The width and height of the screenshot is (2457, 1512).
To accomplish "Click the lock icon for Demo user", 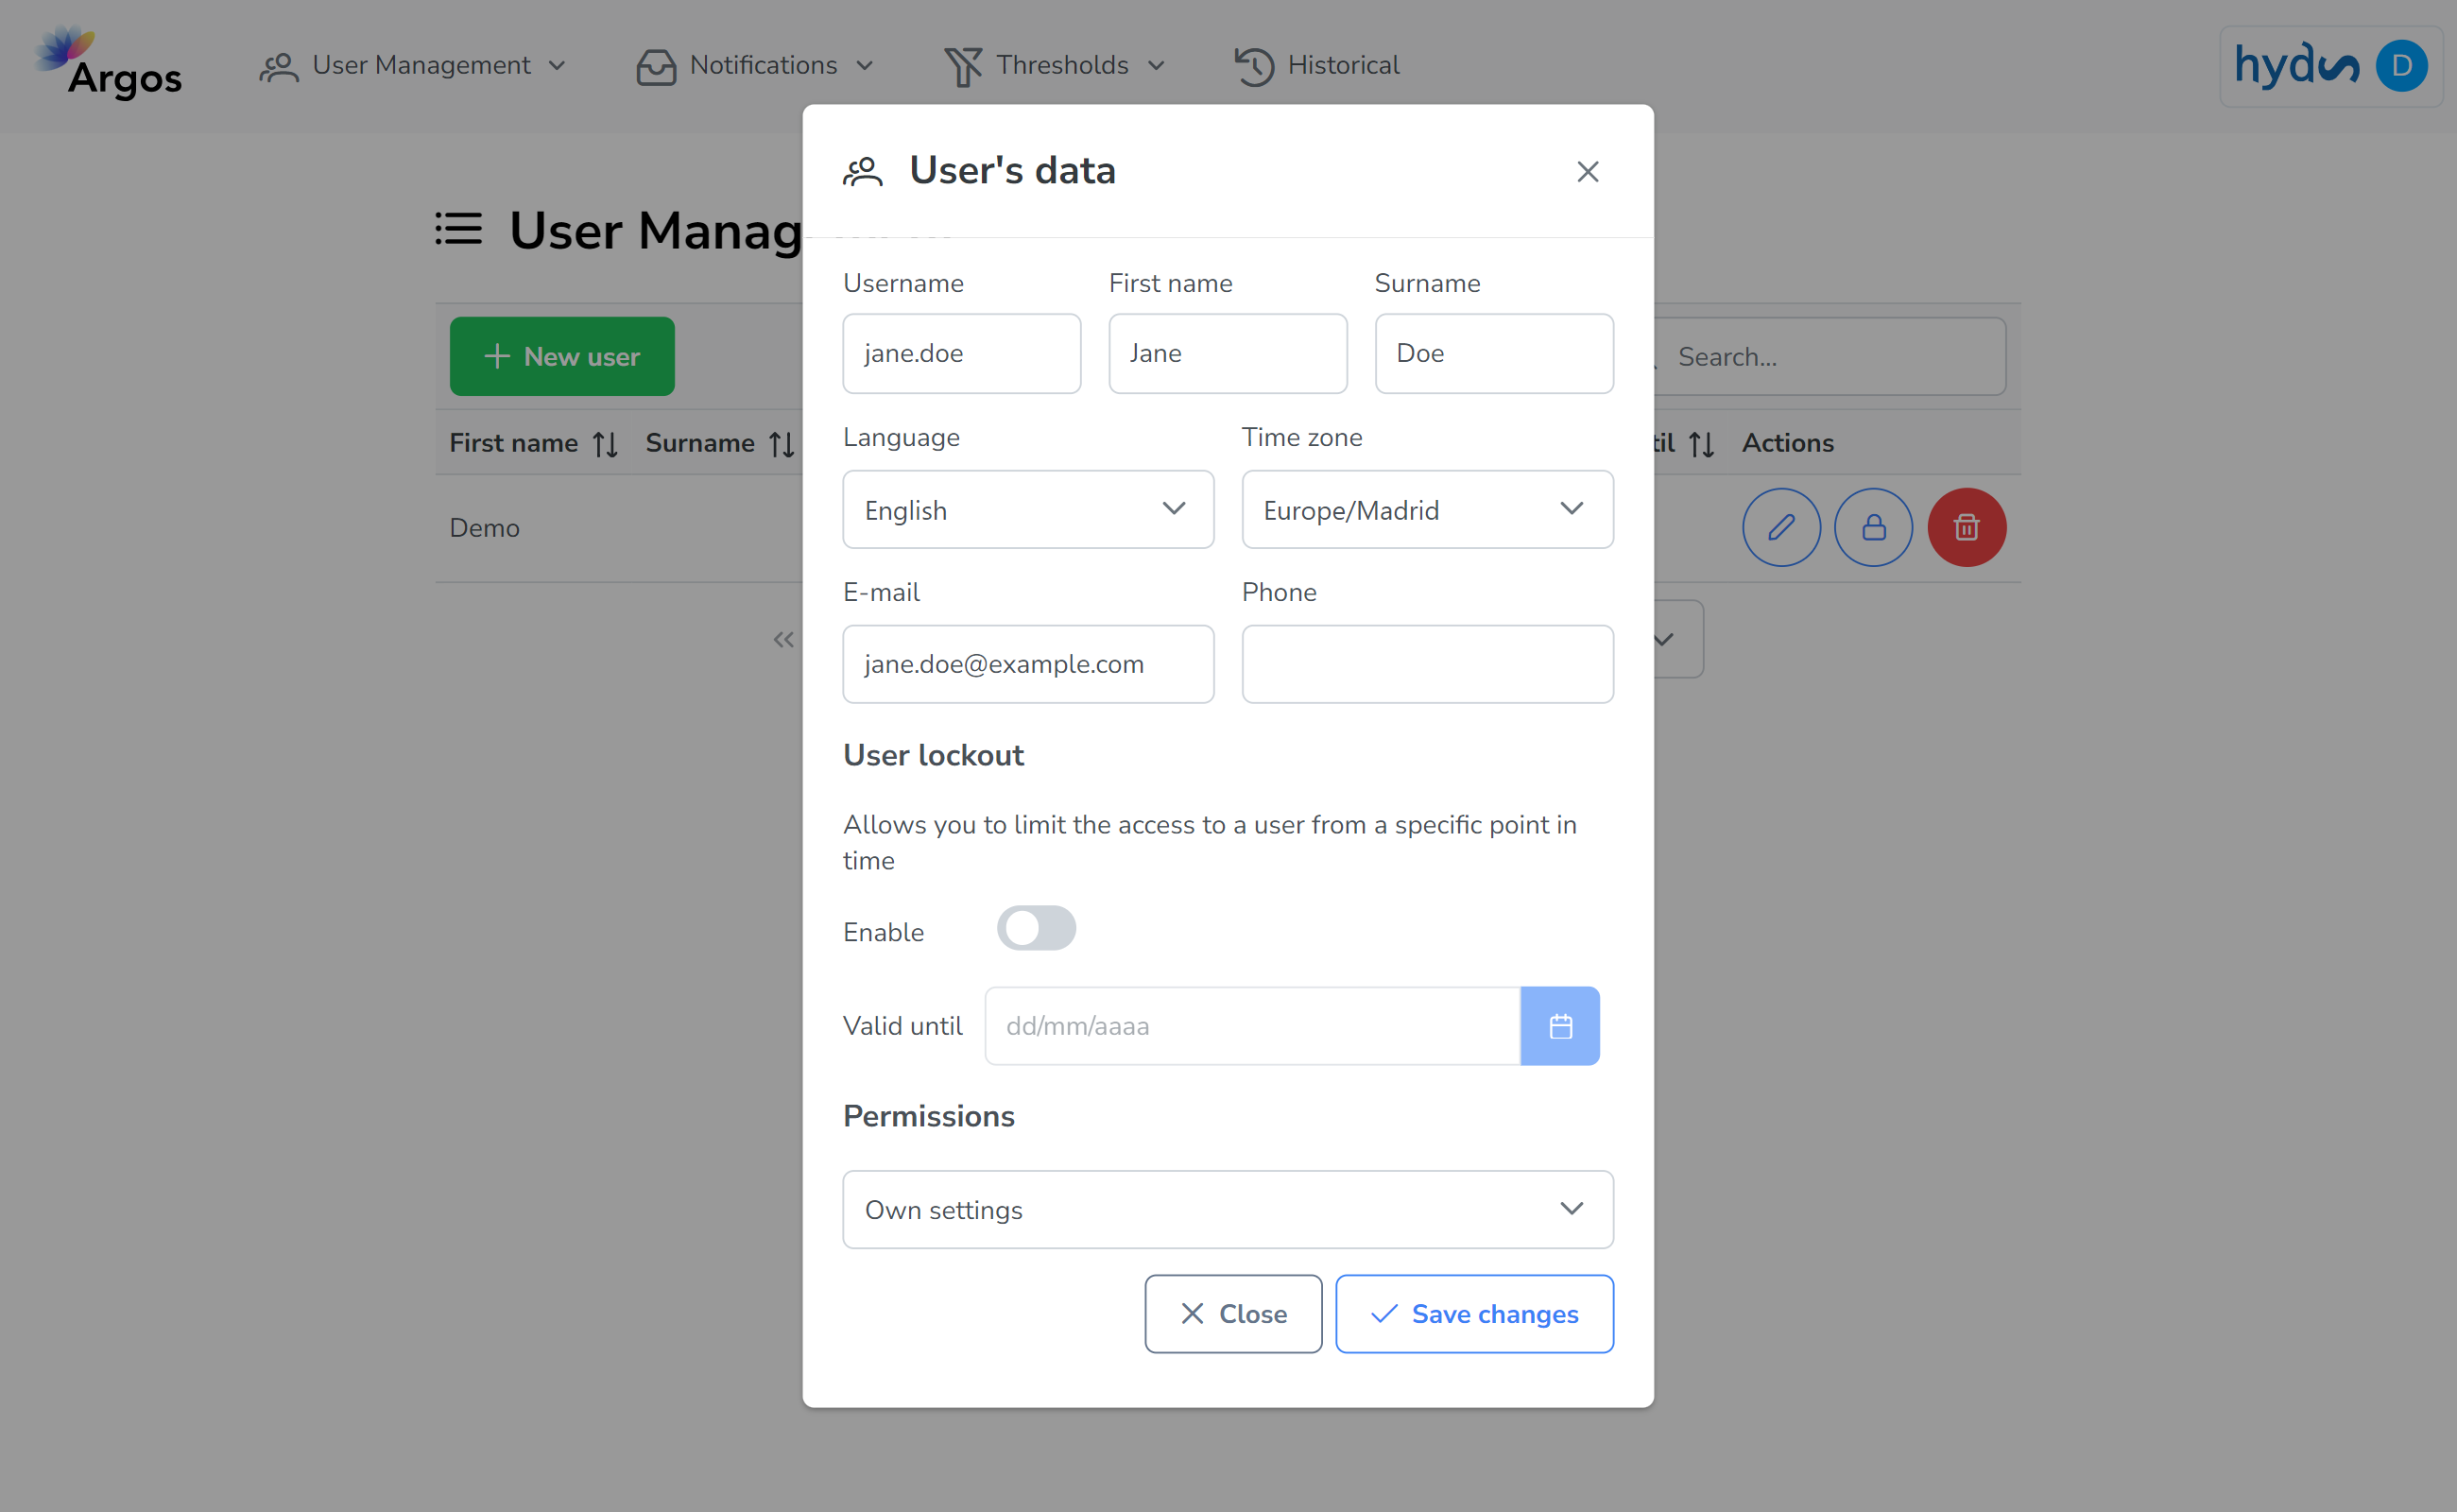I will 1873,526.
